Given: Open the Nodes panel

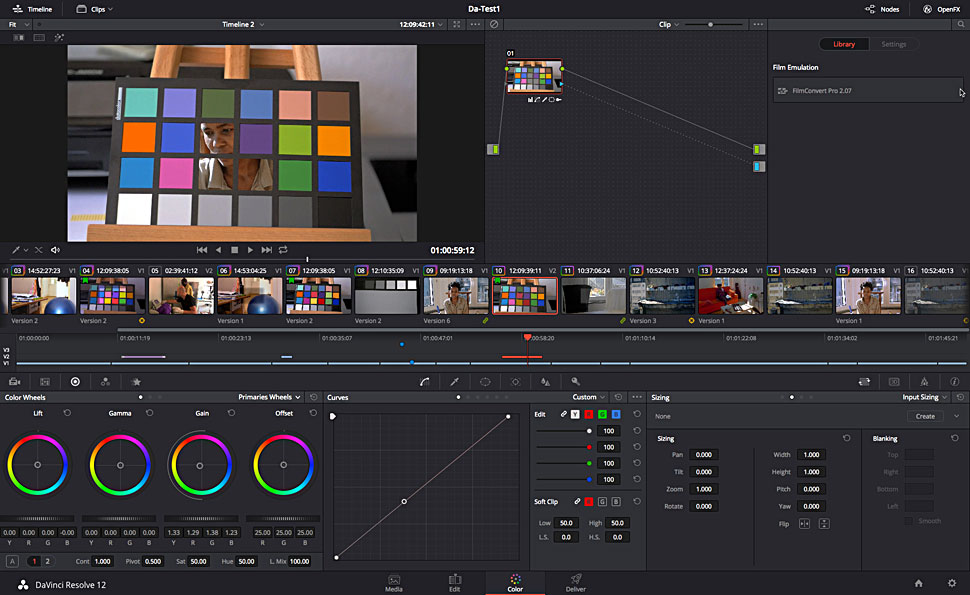Looking at the screenshot, I should (881, 9).
